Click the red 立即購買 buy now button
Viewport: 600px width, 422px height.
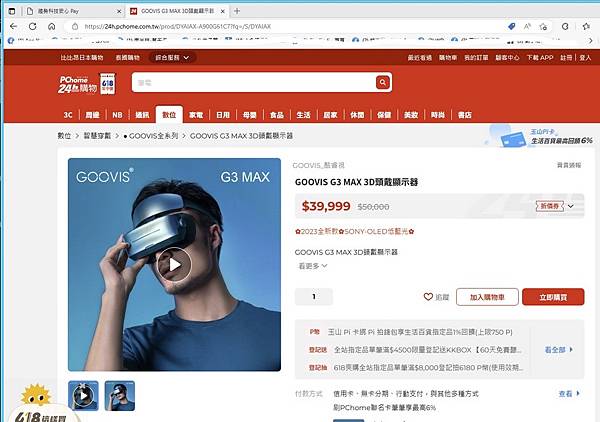(553, 297)
